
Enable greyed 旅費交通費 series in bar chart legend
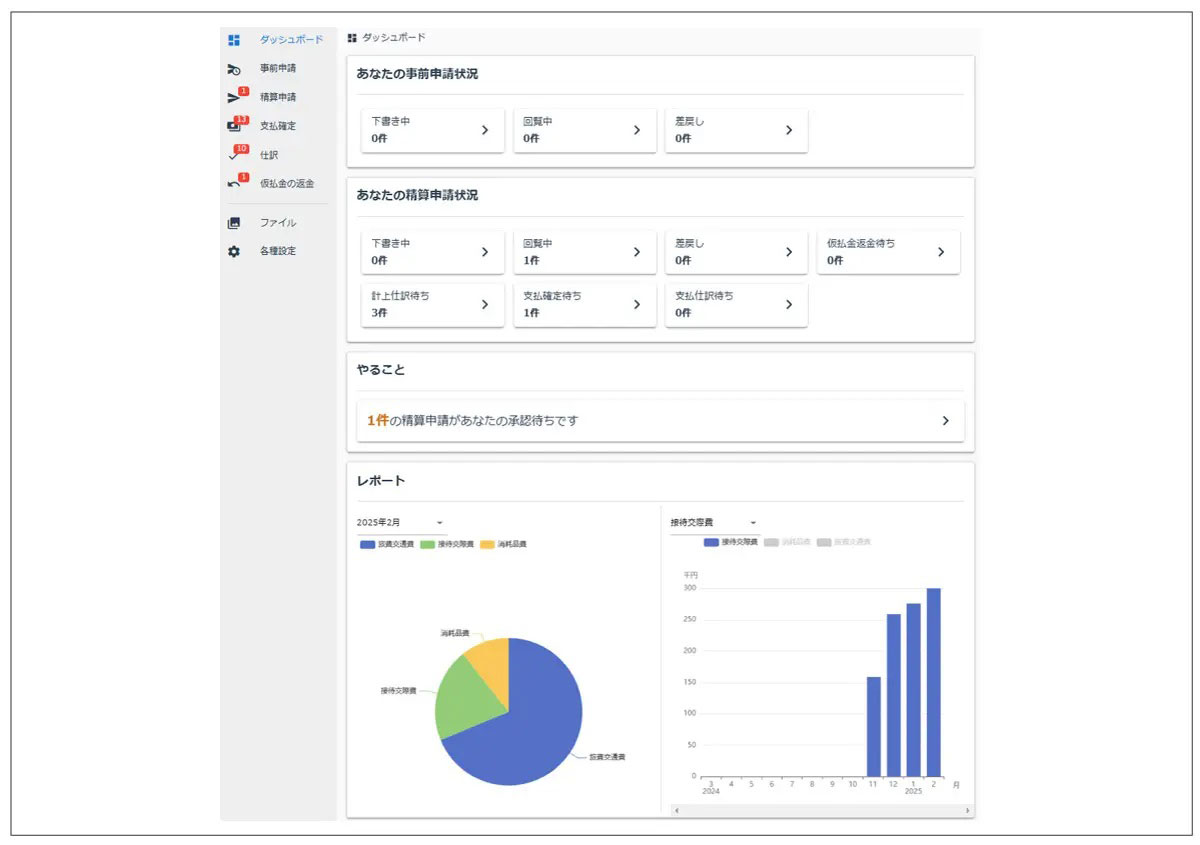[x=843, y=542]
